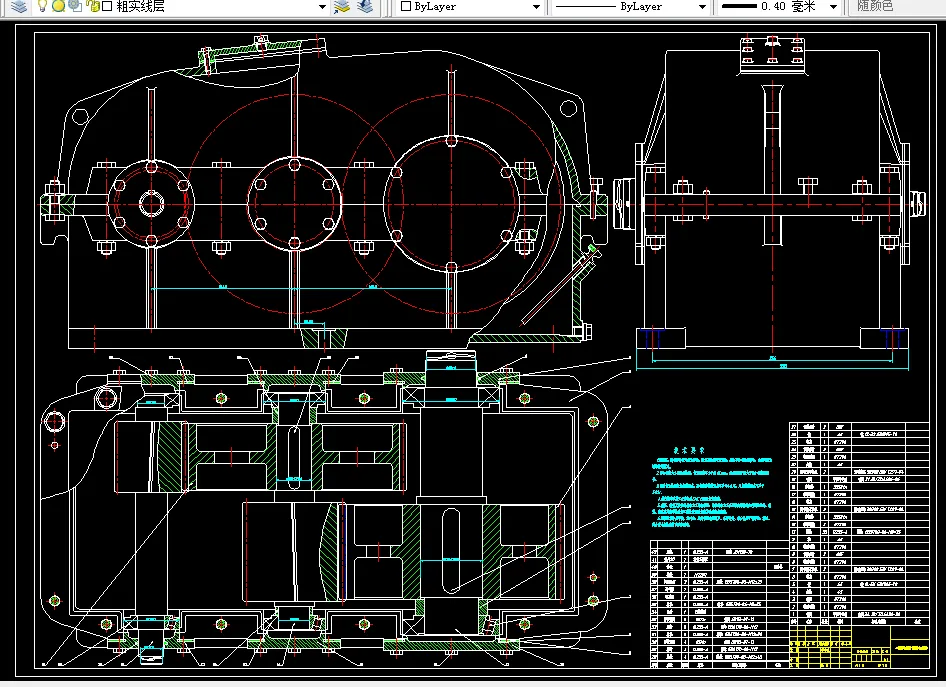This screenshot has height=687, width=946.
Task: Toggle the layer lock padlock icon
Action: point(92,6)
